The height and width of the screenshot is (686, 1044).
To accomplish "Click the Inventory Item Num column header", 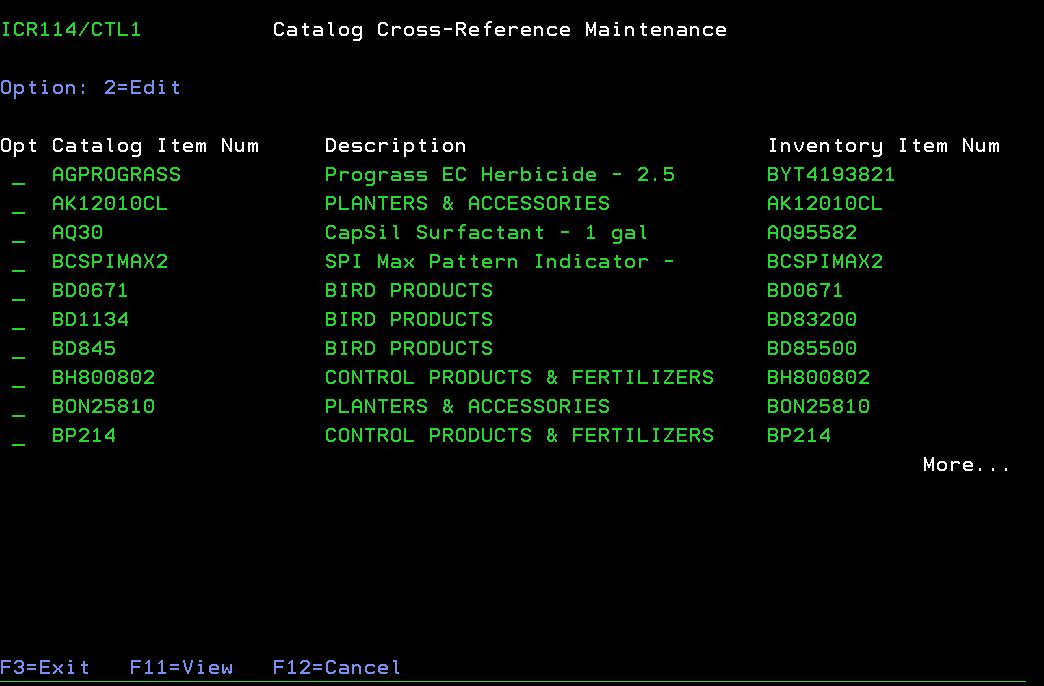I will coord(883,146).
